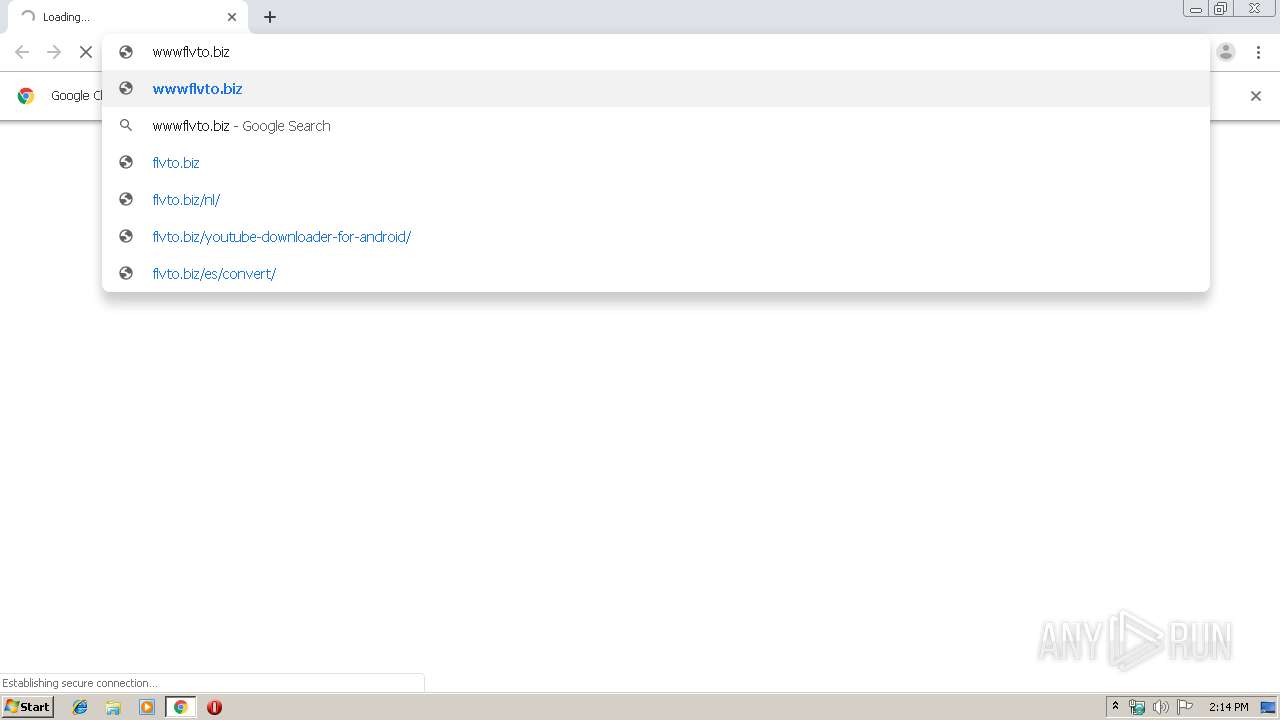
Task: Open the Windows Start menu
Action: [27, 707]
